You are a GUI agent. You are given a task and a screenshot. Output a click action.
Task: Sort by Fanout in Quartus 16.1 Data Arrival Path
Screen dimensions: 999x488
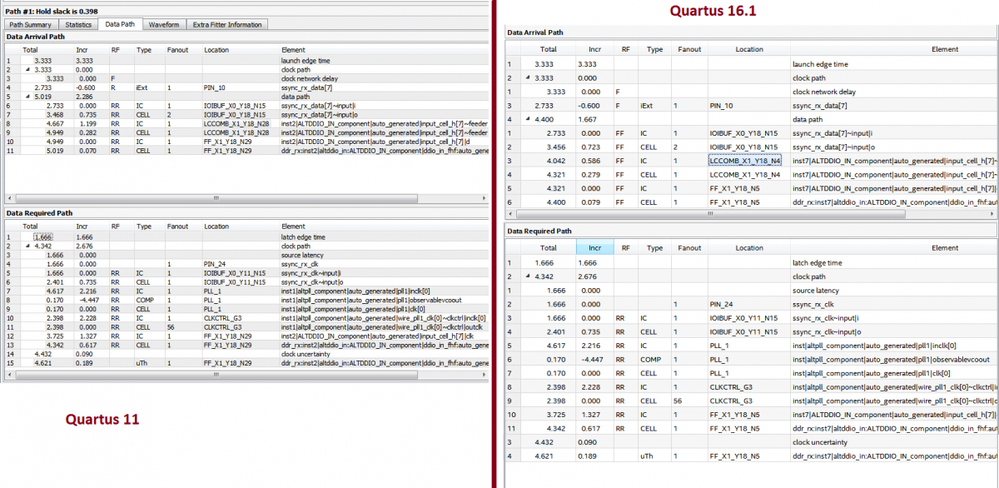(x=689, y=49)
